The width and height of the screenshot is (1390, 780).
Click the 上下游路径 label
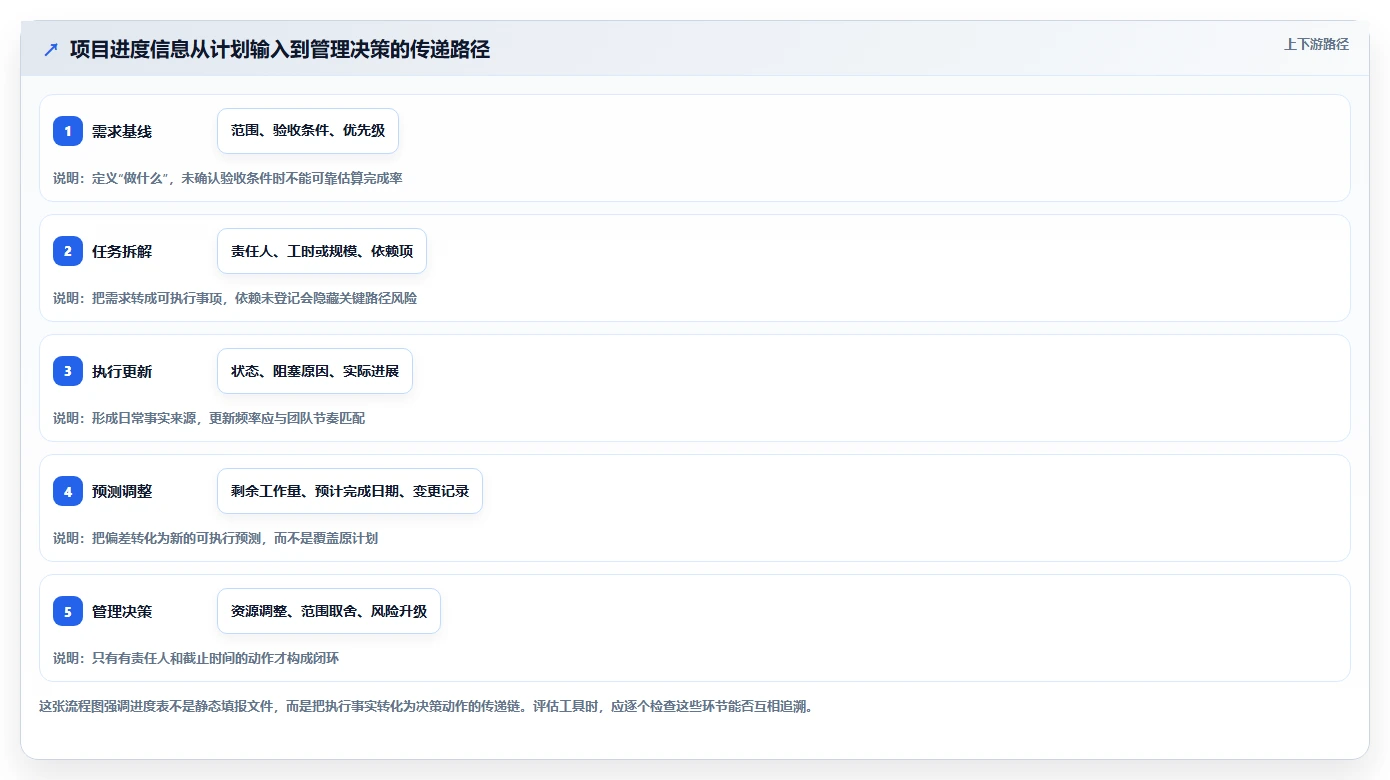(x=1316, y=44)
